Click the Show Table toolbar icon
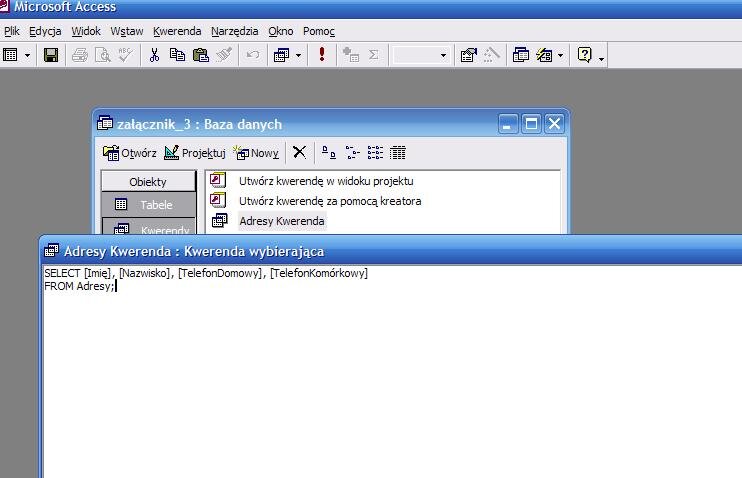This screenshot has width=742, height=478. tap(350, 55)
